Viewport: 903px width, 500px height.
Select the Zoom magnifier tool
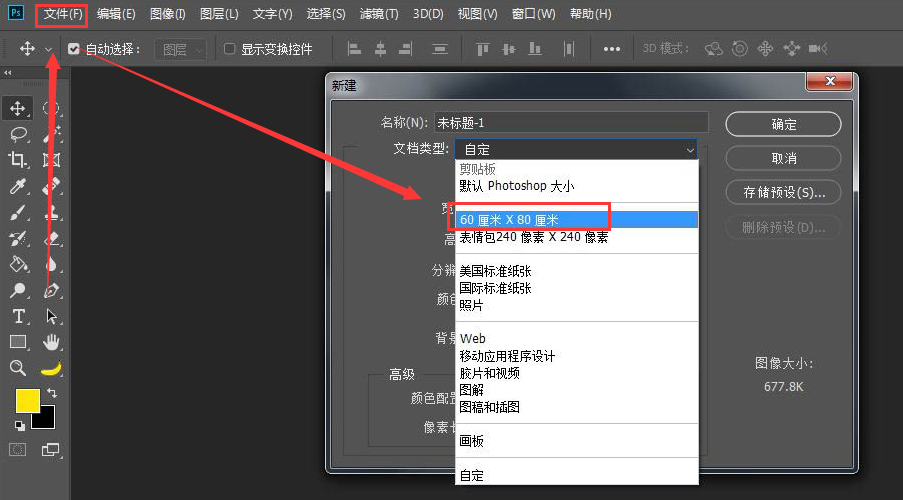(18, 368)
